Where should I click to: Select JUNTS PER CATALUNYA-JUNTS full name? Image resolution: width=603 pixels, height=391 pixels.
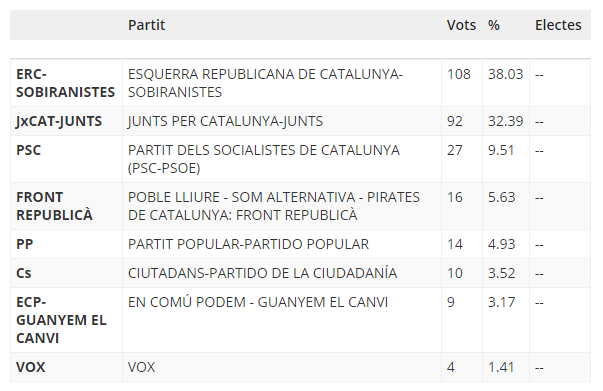[x=225, y=121]
